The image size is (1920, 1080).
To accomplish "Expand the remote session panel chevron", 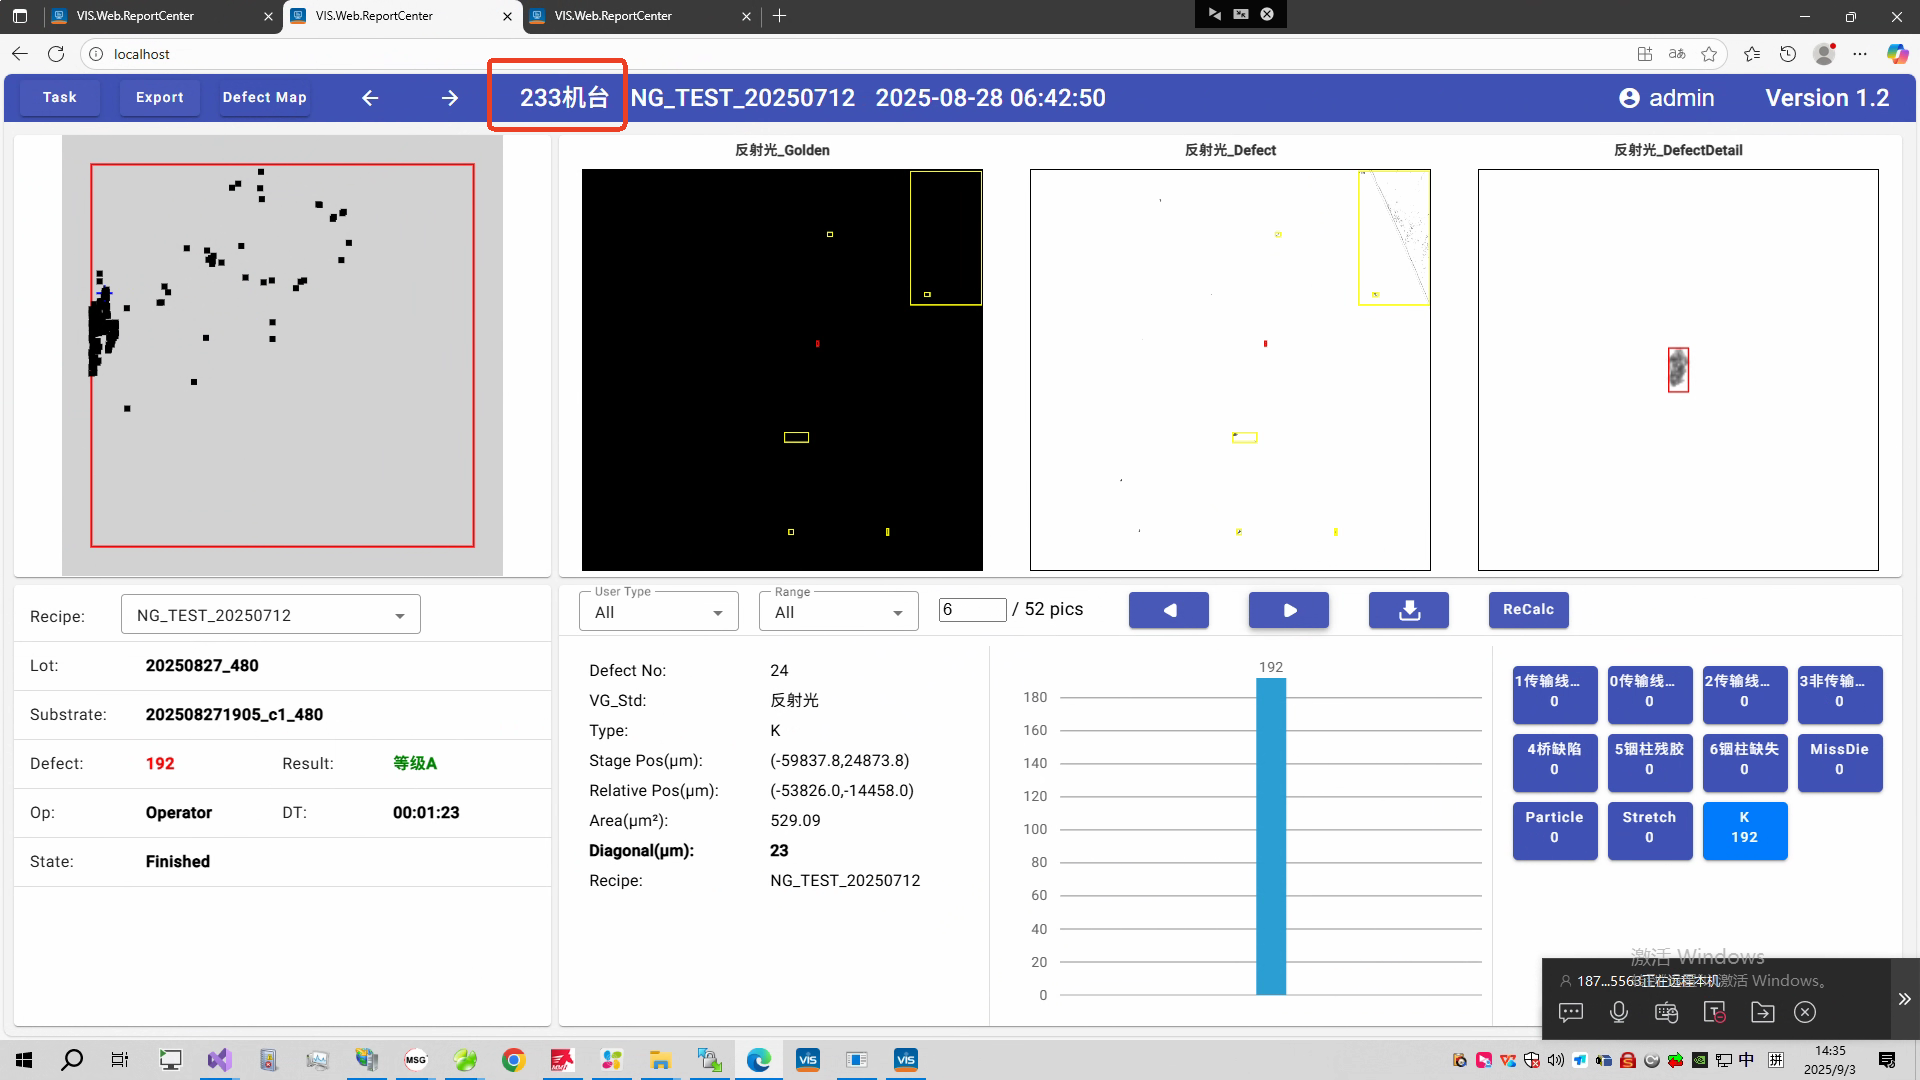I will tap(1904, 999).
